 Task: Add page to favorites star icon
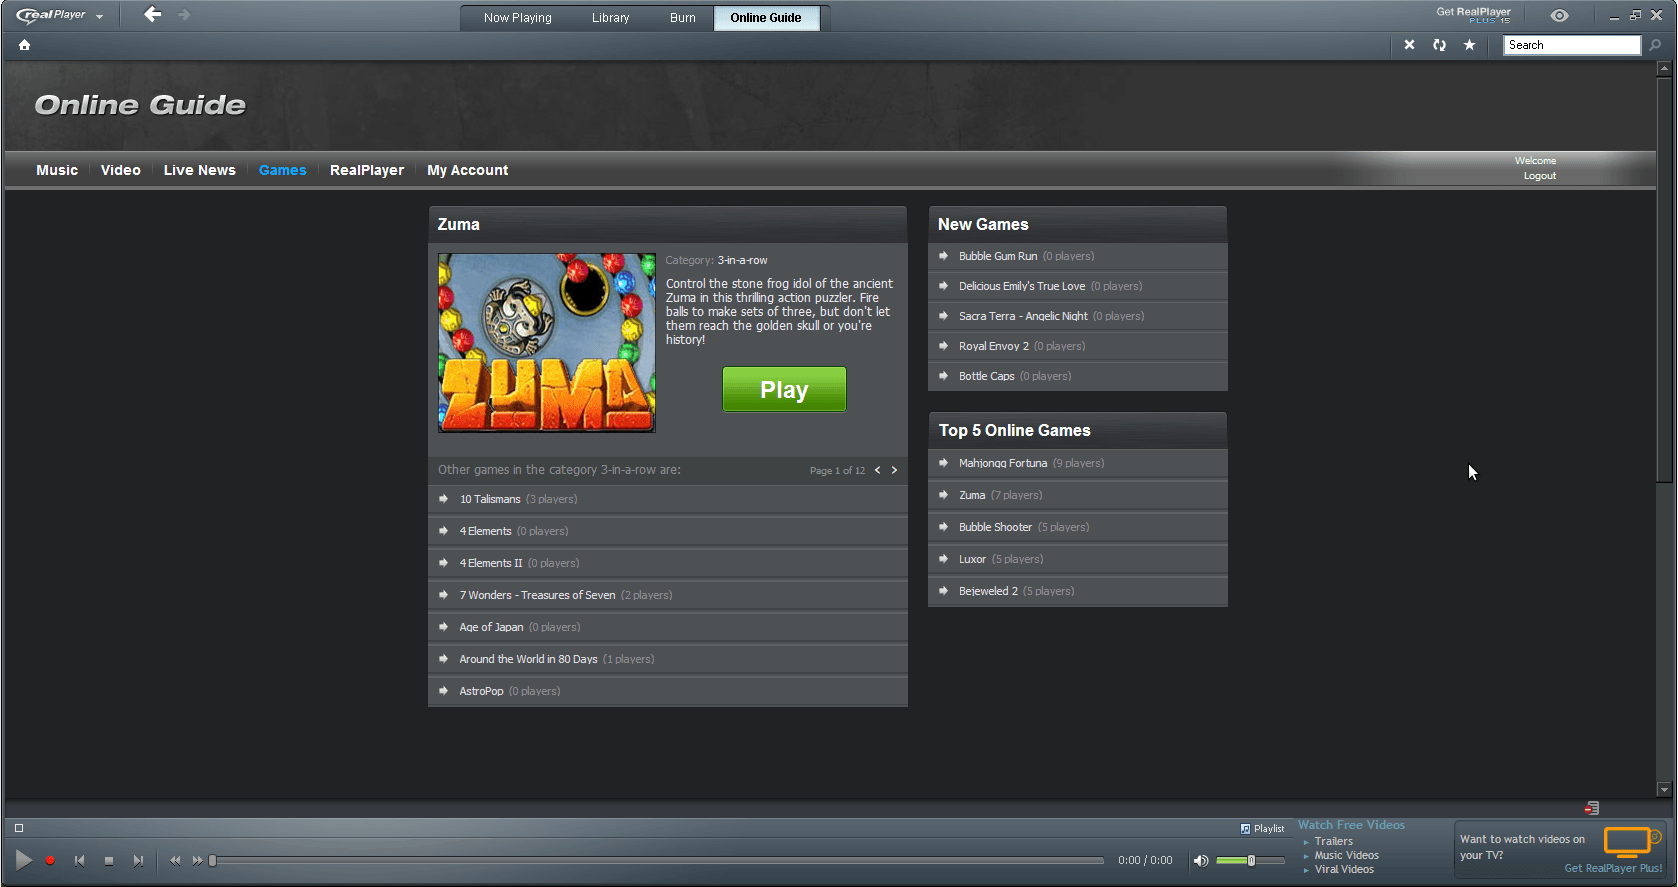point(1469,45)
